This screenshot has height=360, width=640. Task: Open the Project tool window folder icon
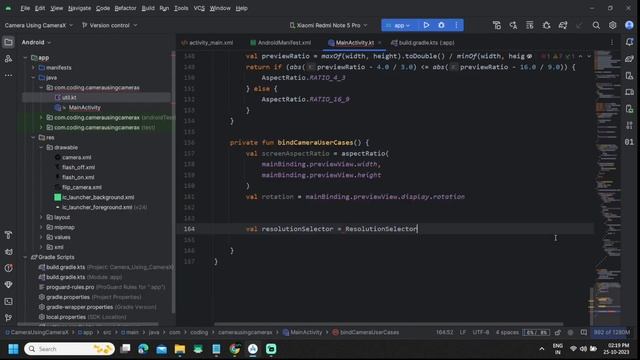coord(8,42)
